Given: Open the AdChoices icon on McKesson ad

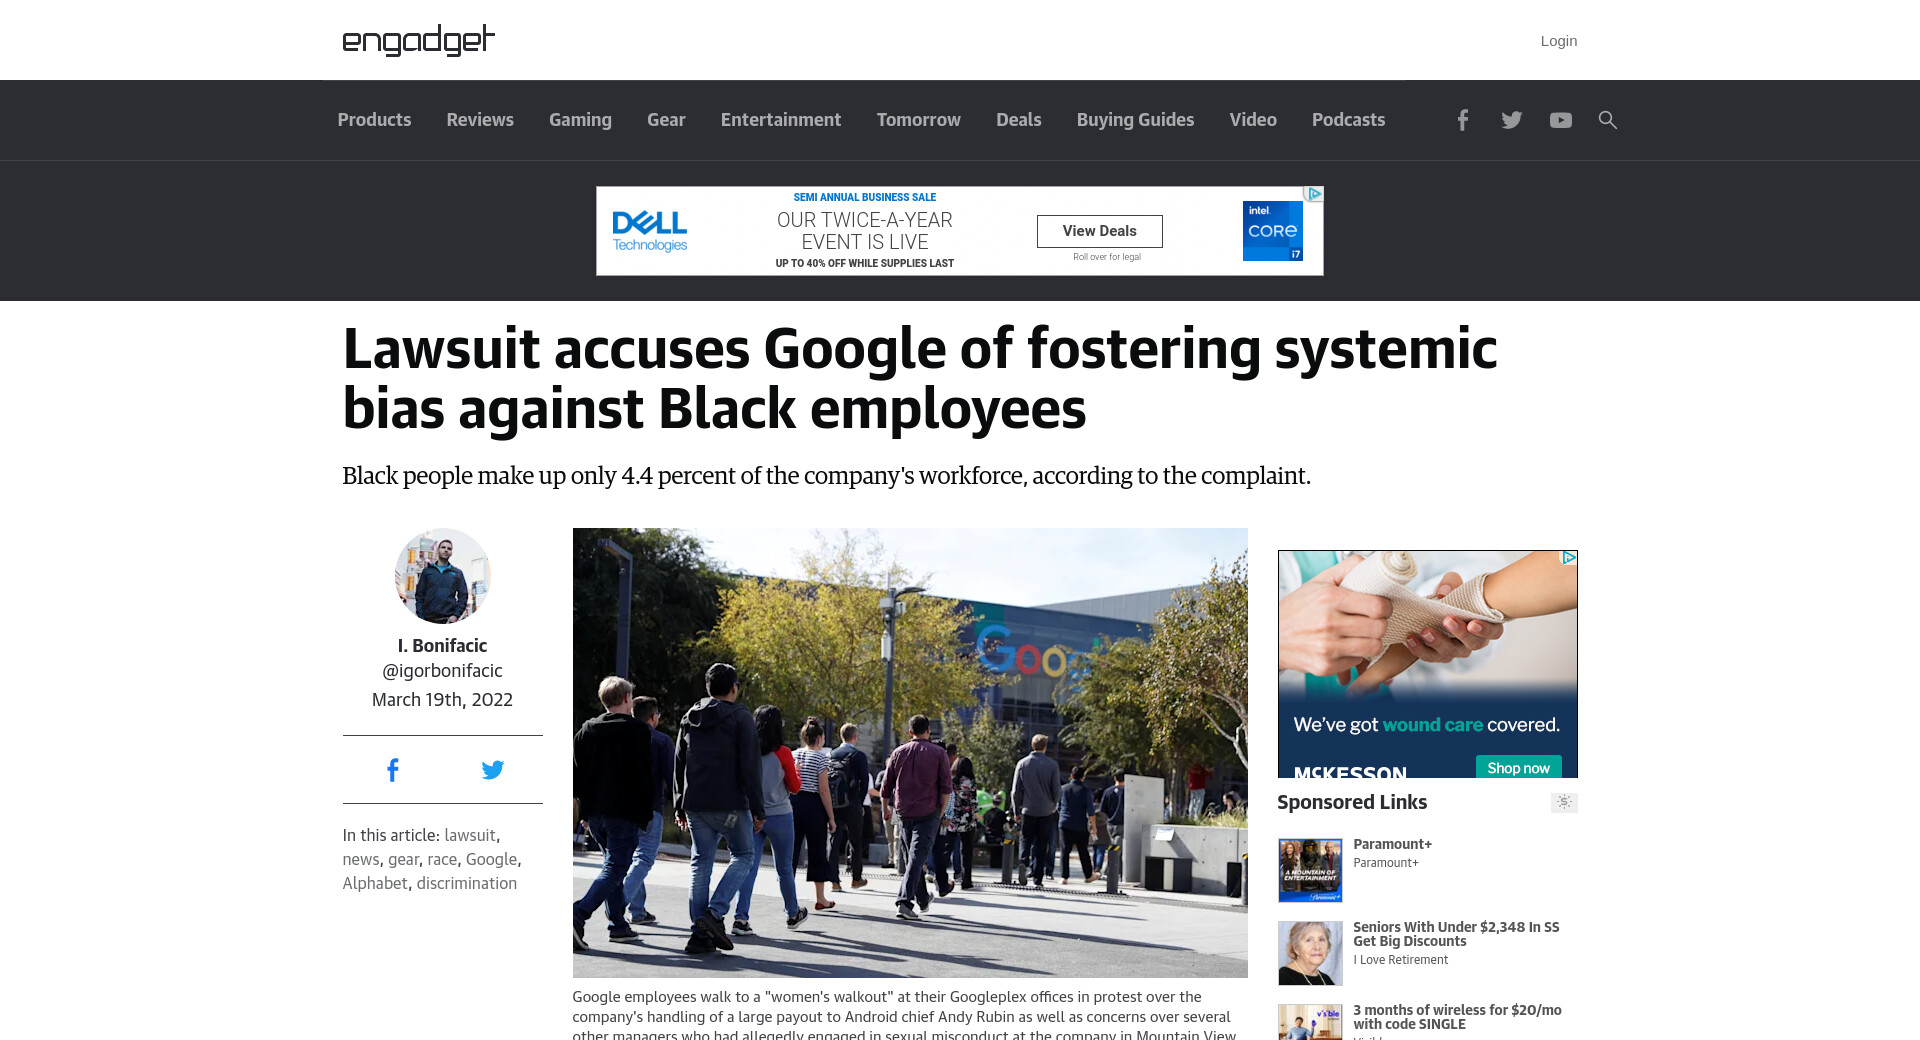Looking at the screenshot, I should pyautogui.click(x=1569, y=557).
